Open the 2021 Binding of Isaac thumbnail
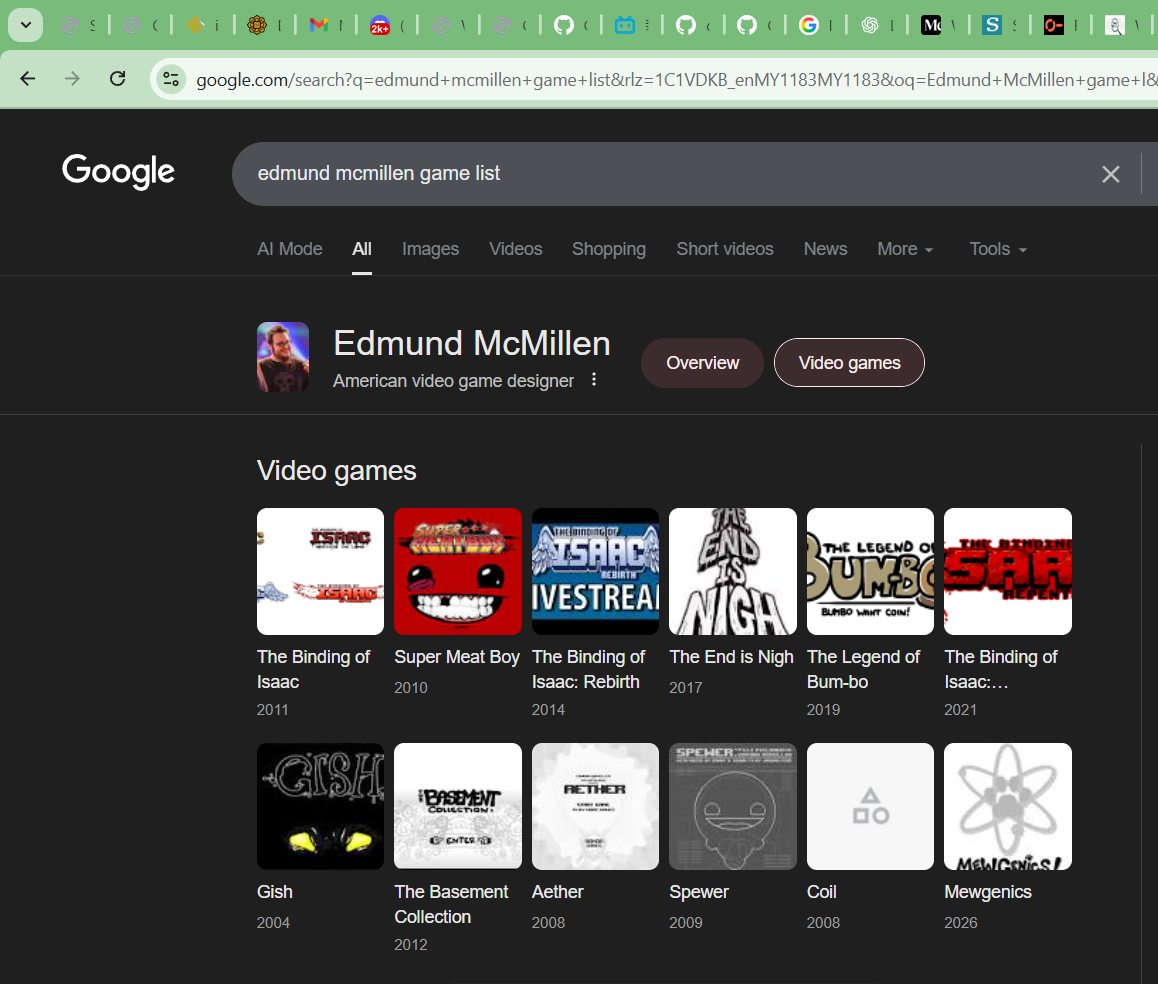The height and width of the screenshot is (984, 1158). 1007,571
